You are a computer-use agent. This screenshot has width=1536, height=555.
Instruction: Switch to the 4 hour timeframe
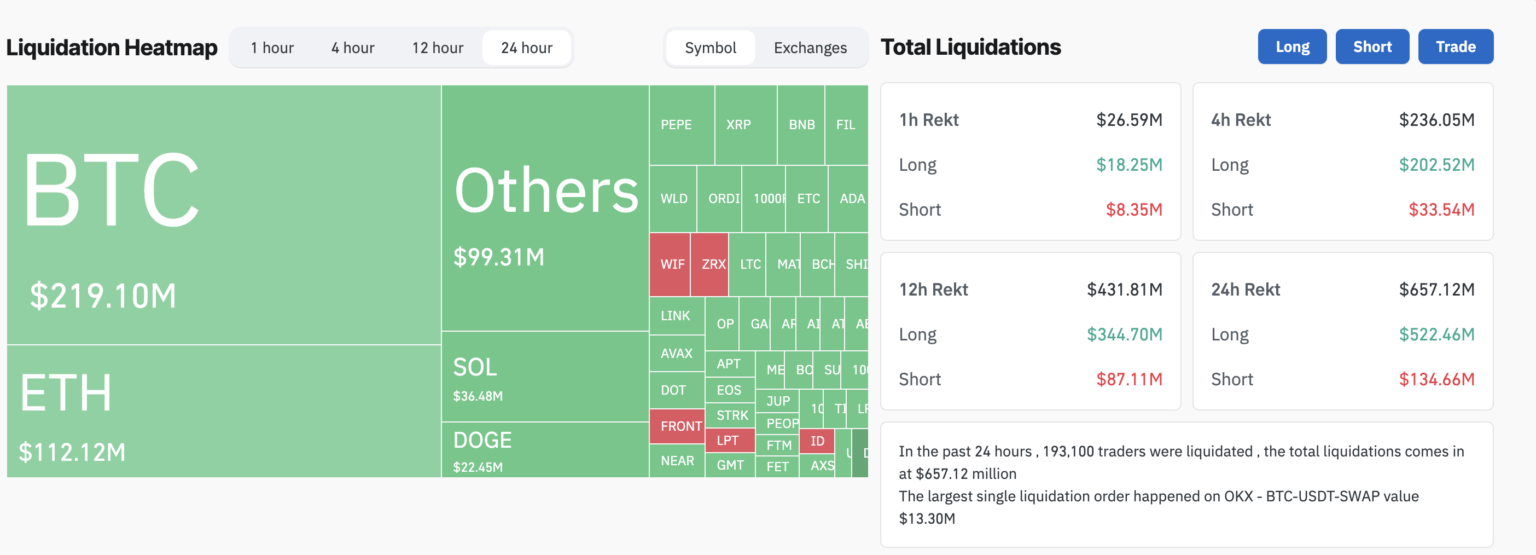point(353,48)
